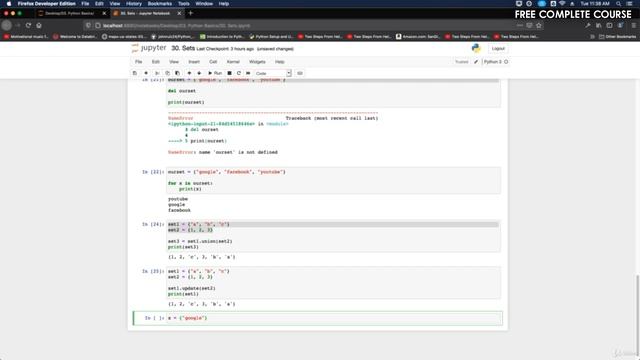Open the Jupyter Edit menu
Image resolution: width=640 pixels, height=360 pixels.
coord(156,62)
